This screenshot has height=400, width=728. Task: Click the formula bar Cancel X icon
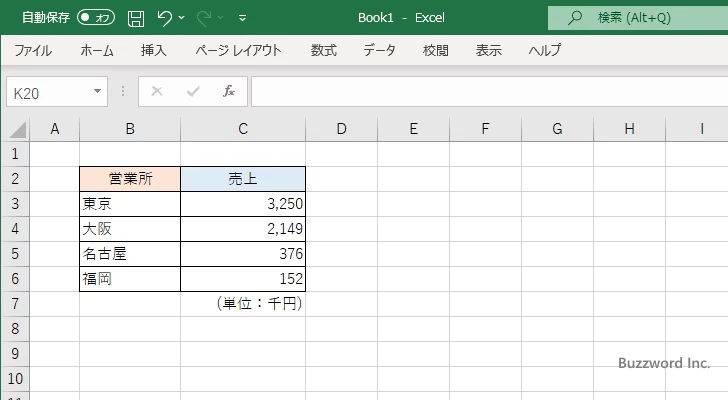(x=157, y=91)
